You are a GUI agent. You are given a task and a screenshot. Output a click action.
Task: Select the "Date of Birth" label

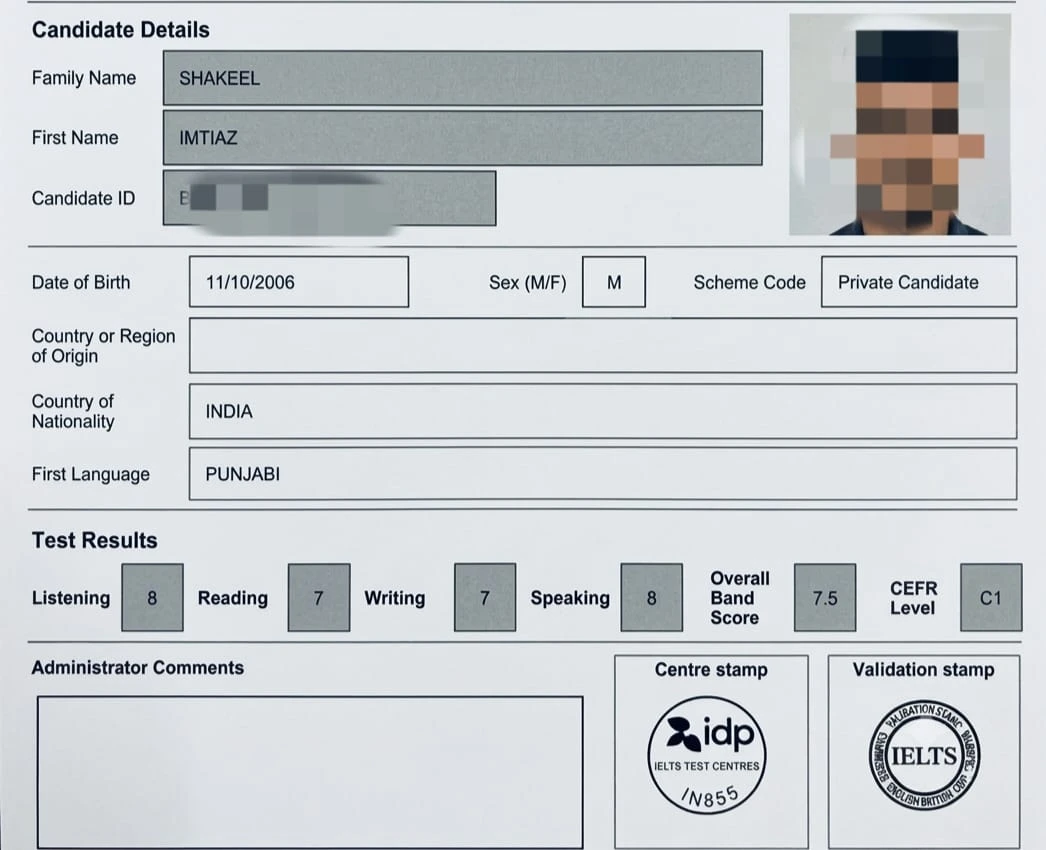point(81,282)
